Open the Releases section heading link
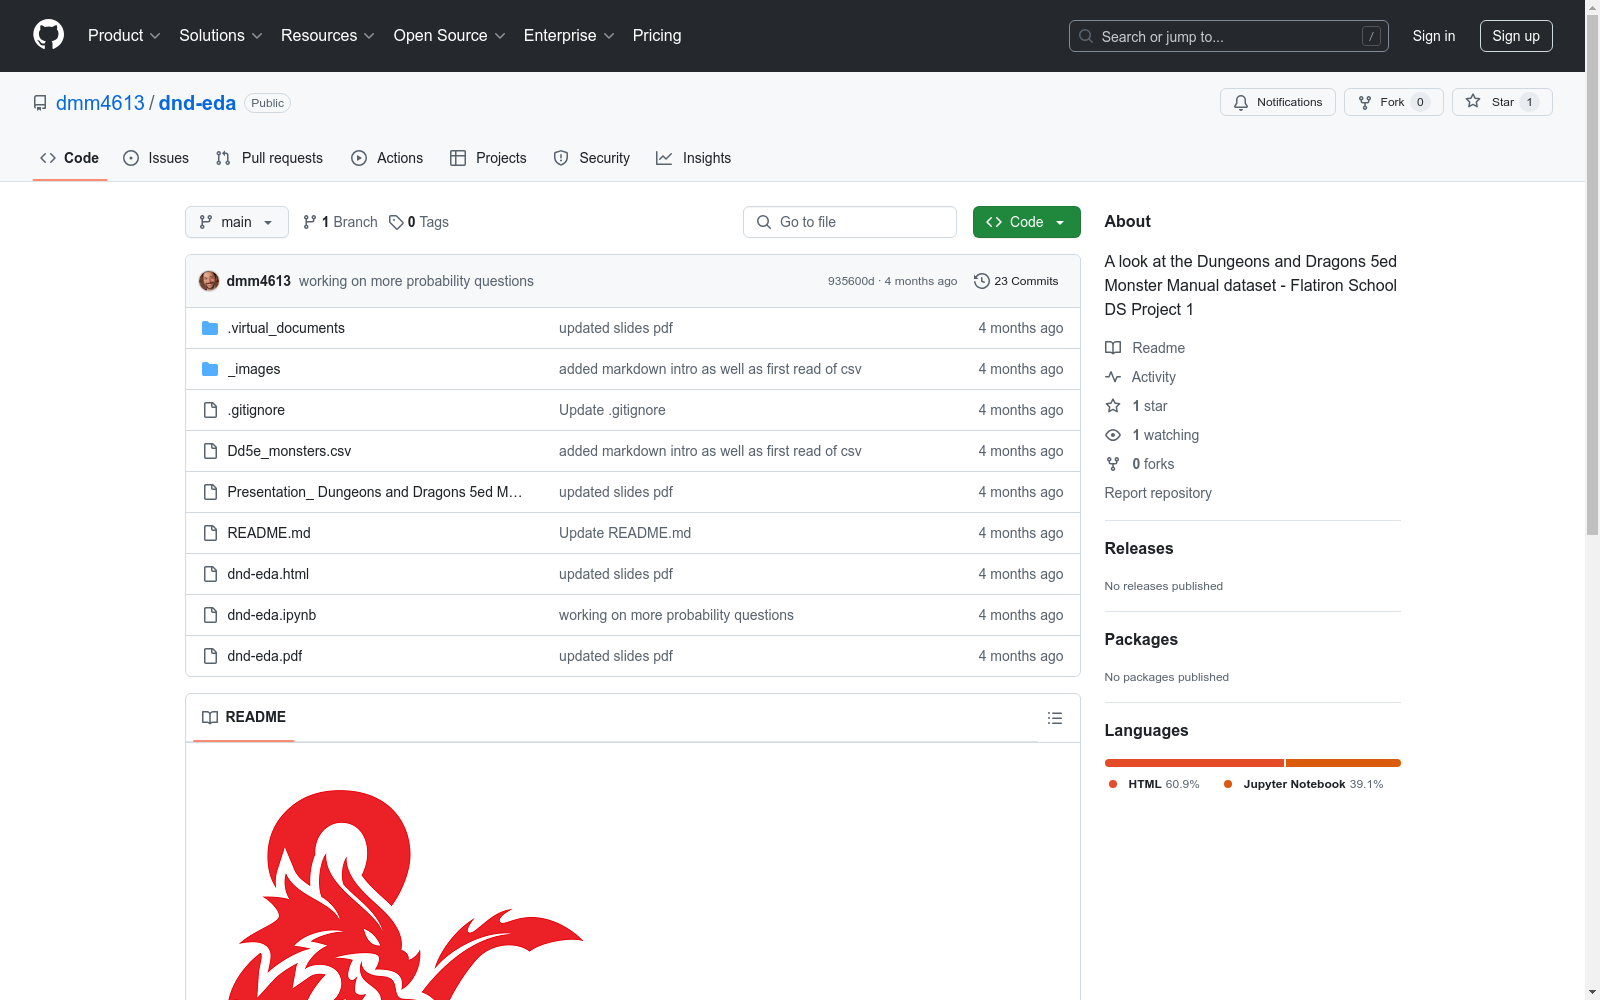 click(x=1139, y=548)
